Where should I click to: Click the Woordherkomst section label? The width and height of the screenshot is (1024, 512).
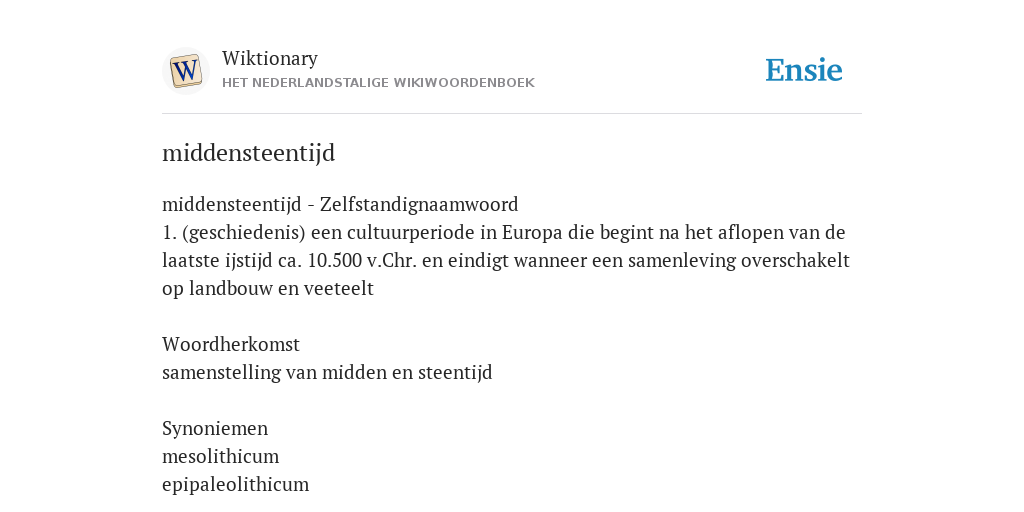[x=231, y=344]
